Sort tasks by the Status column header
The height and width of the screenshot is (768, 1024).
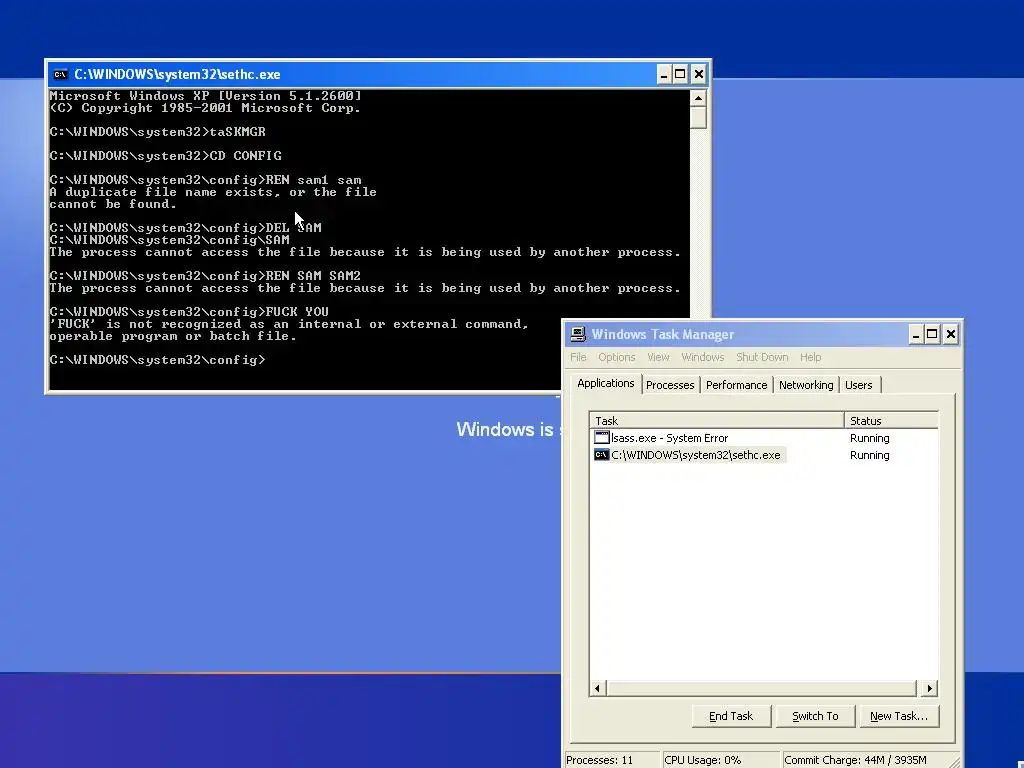[x=891, y=421]
